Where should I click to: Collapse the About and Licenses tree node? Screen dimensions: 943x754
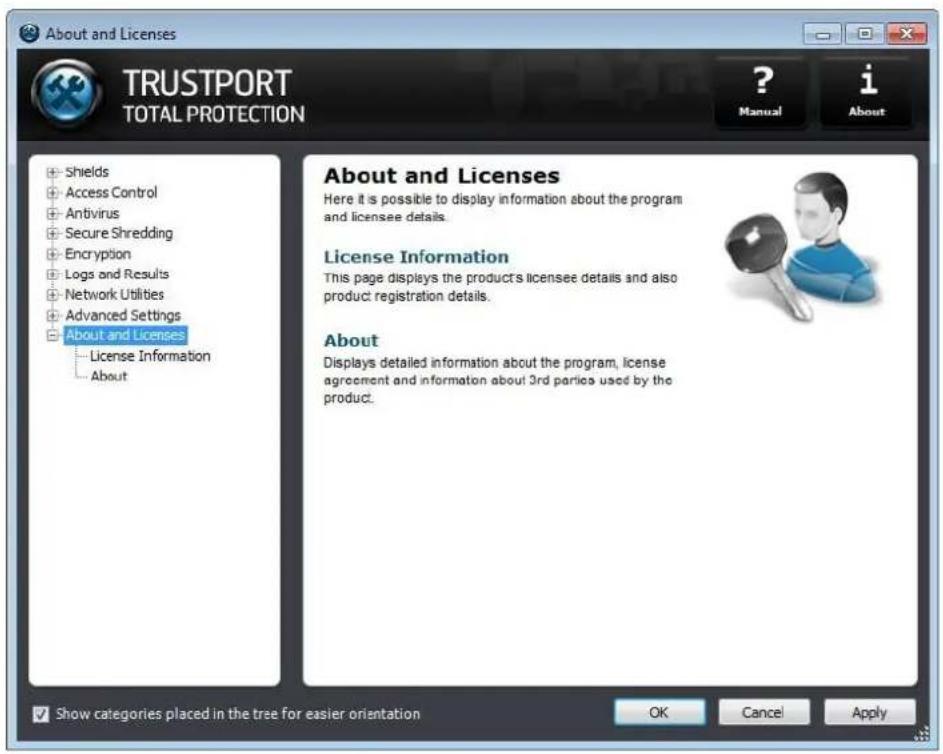[52, 336]
